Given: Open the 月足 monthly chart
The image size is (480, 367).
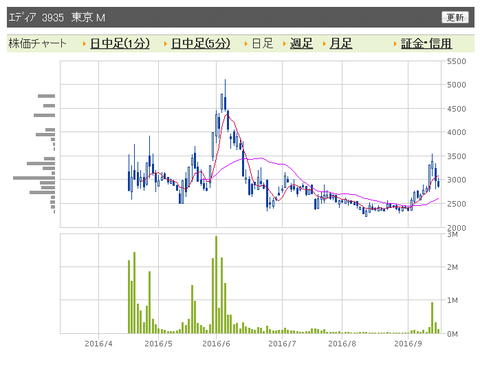Looking at the screenshot, I should 341,43.
